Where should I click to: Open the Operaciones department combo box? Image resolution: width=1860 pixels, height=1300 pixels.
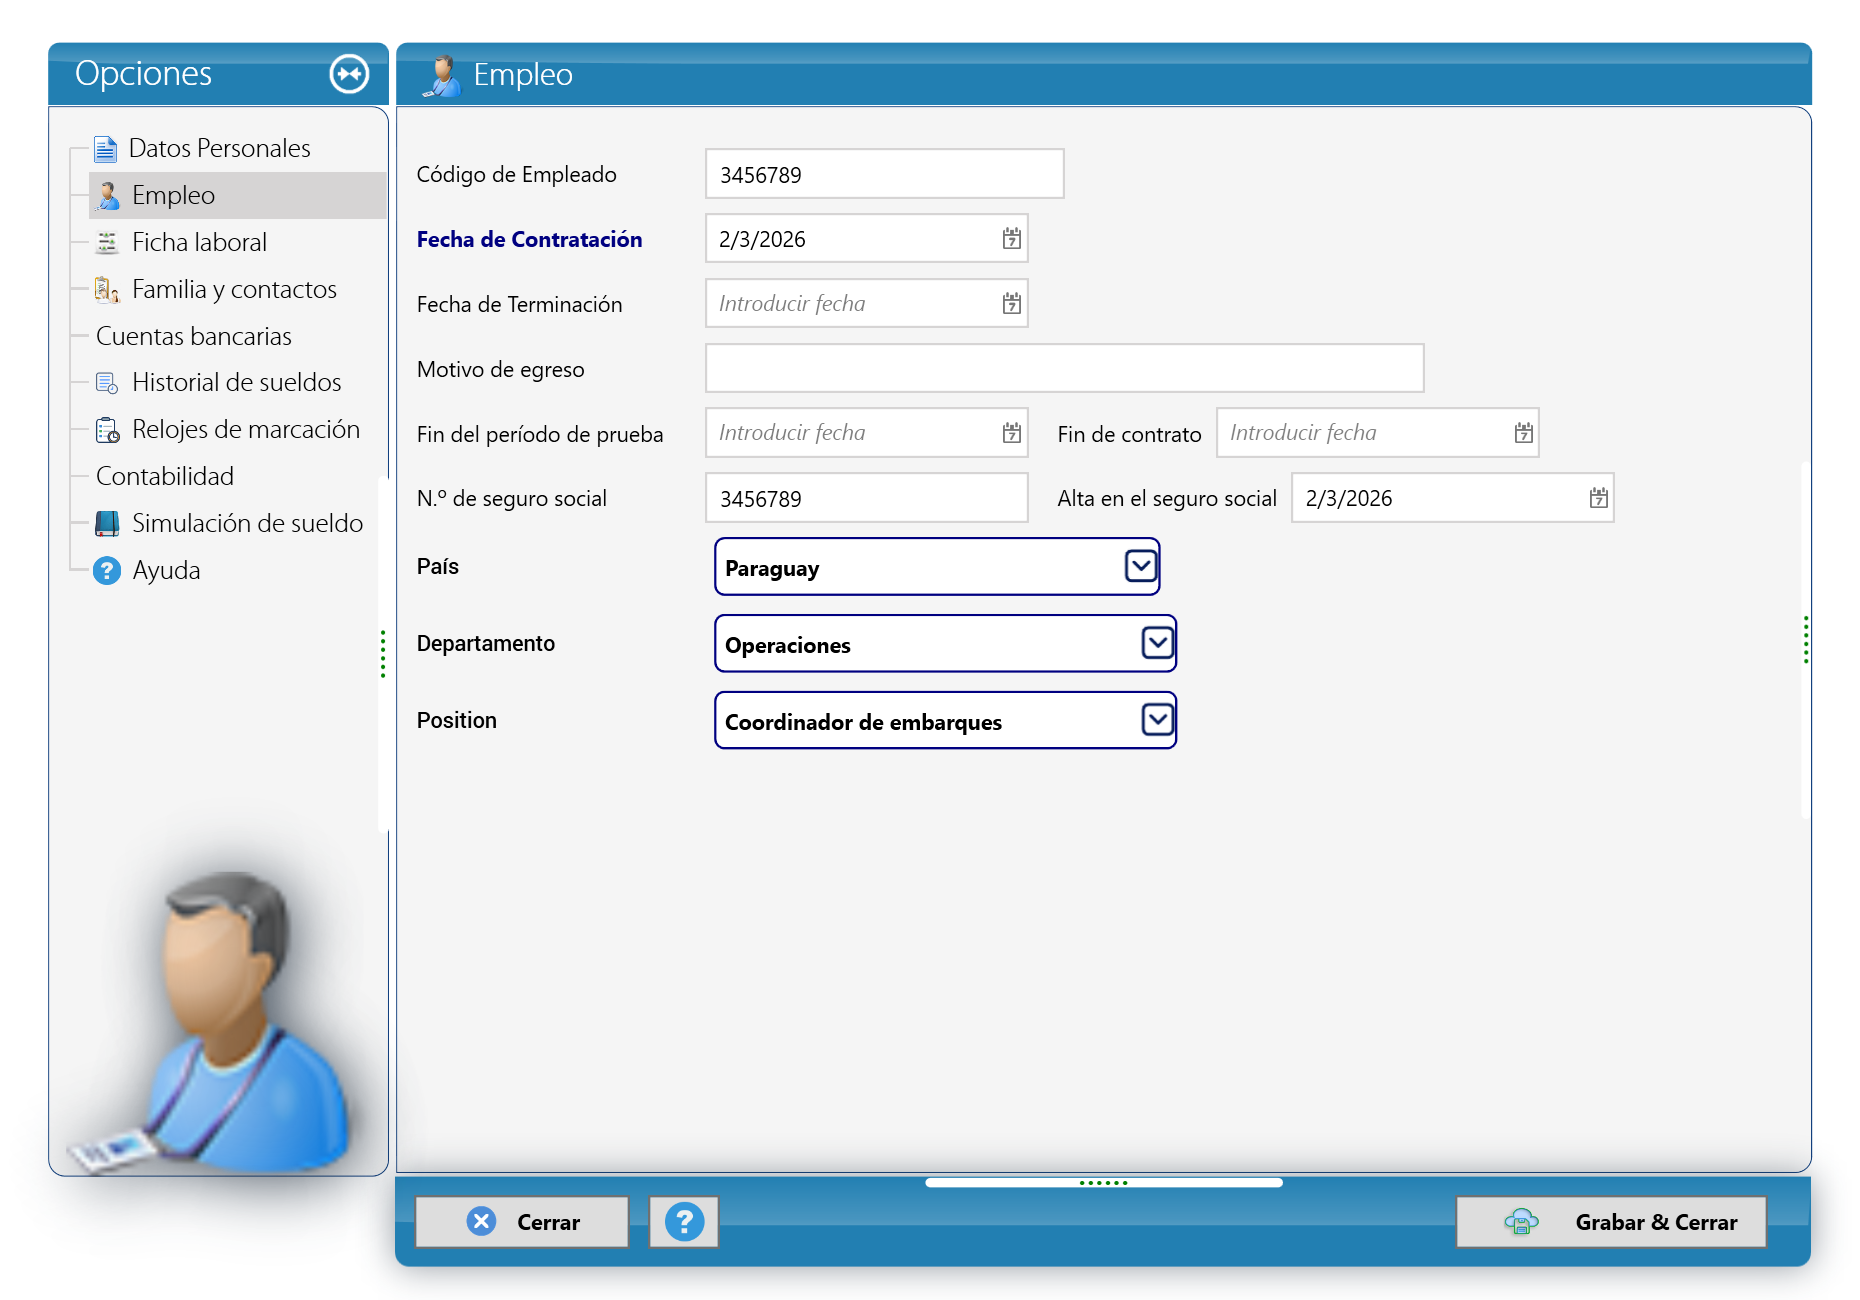click(x=945, y=644)
